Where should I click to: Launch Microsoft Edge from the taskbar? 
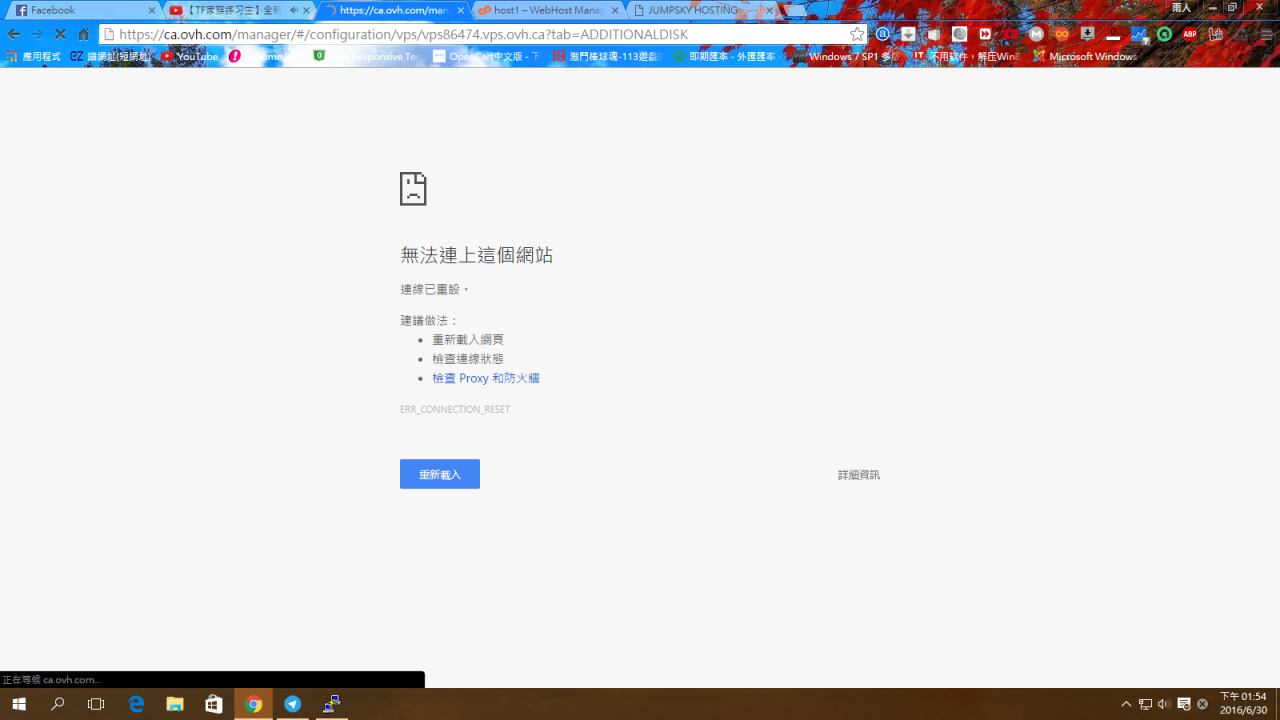tap(136, 704)
